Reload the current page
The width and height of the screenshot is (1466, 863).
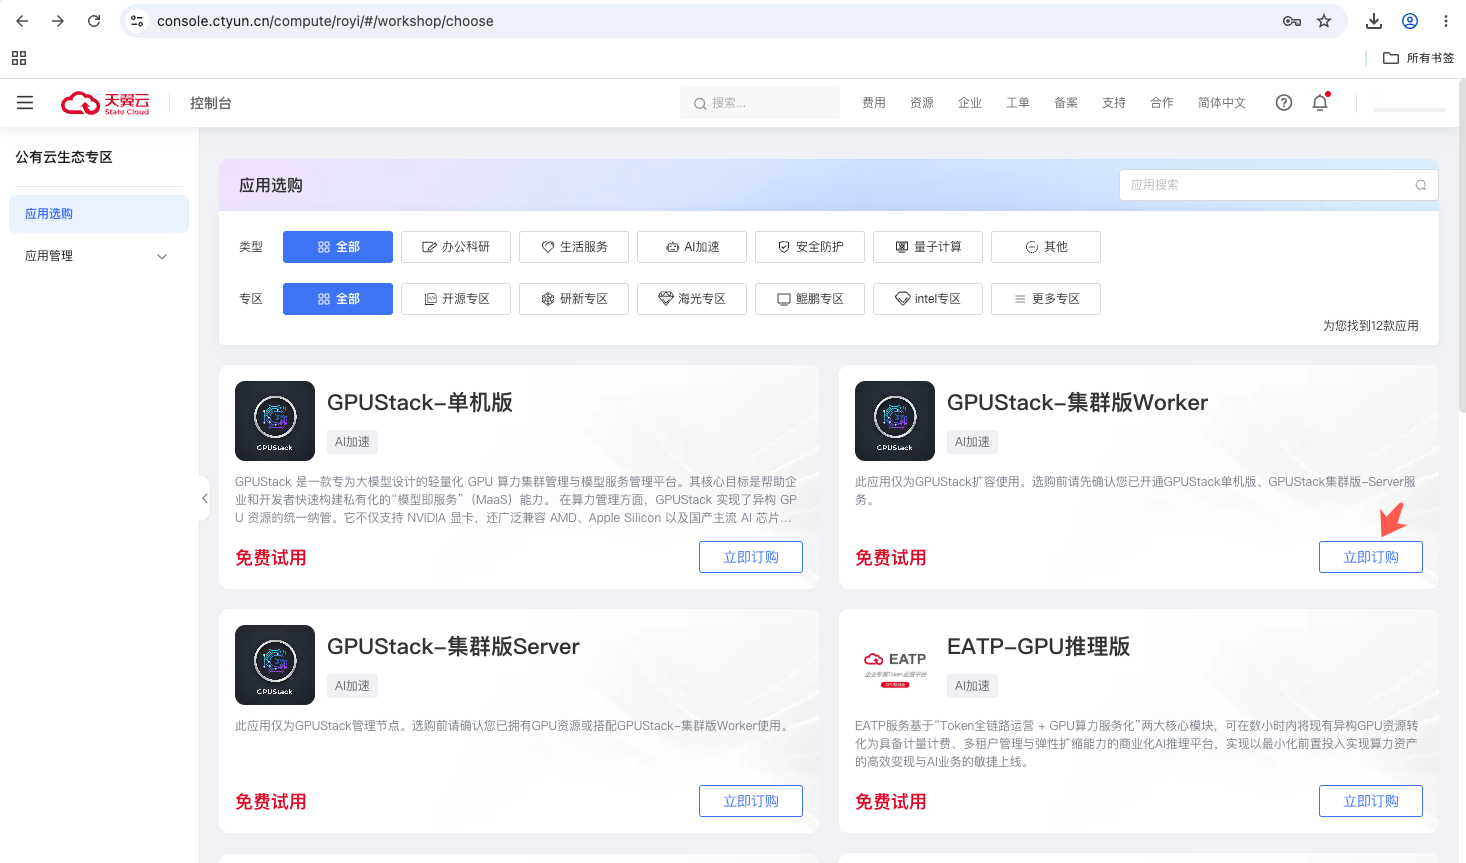[94, 21]
